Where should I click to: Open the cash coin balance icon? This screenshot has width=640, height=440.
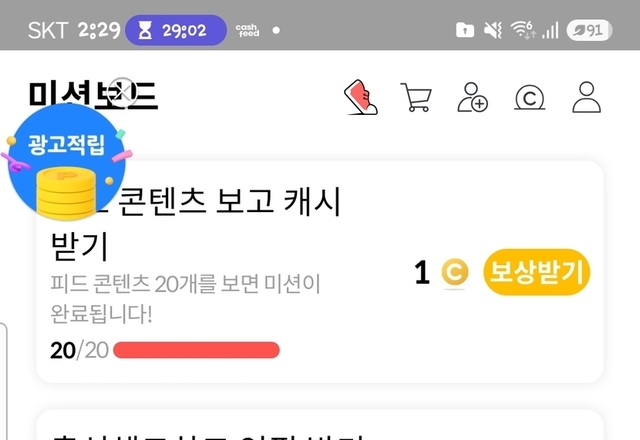pos(529,98)
